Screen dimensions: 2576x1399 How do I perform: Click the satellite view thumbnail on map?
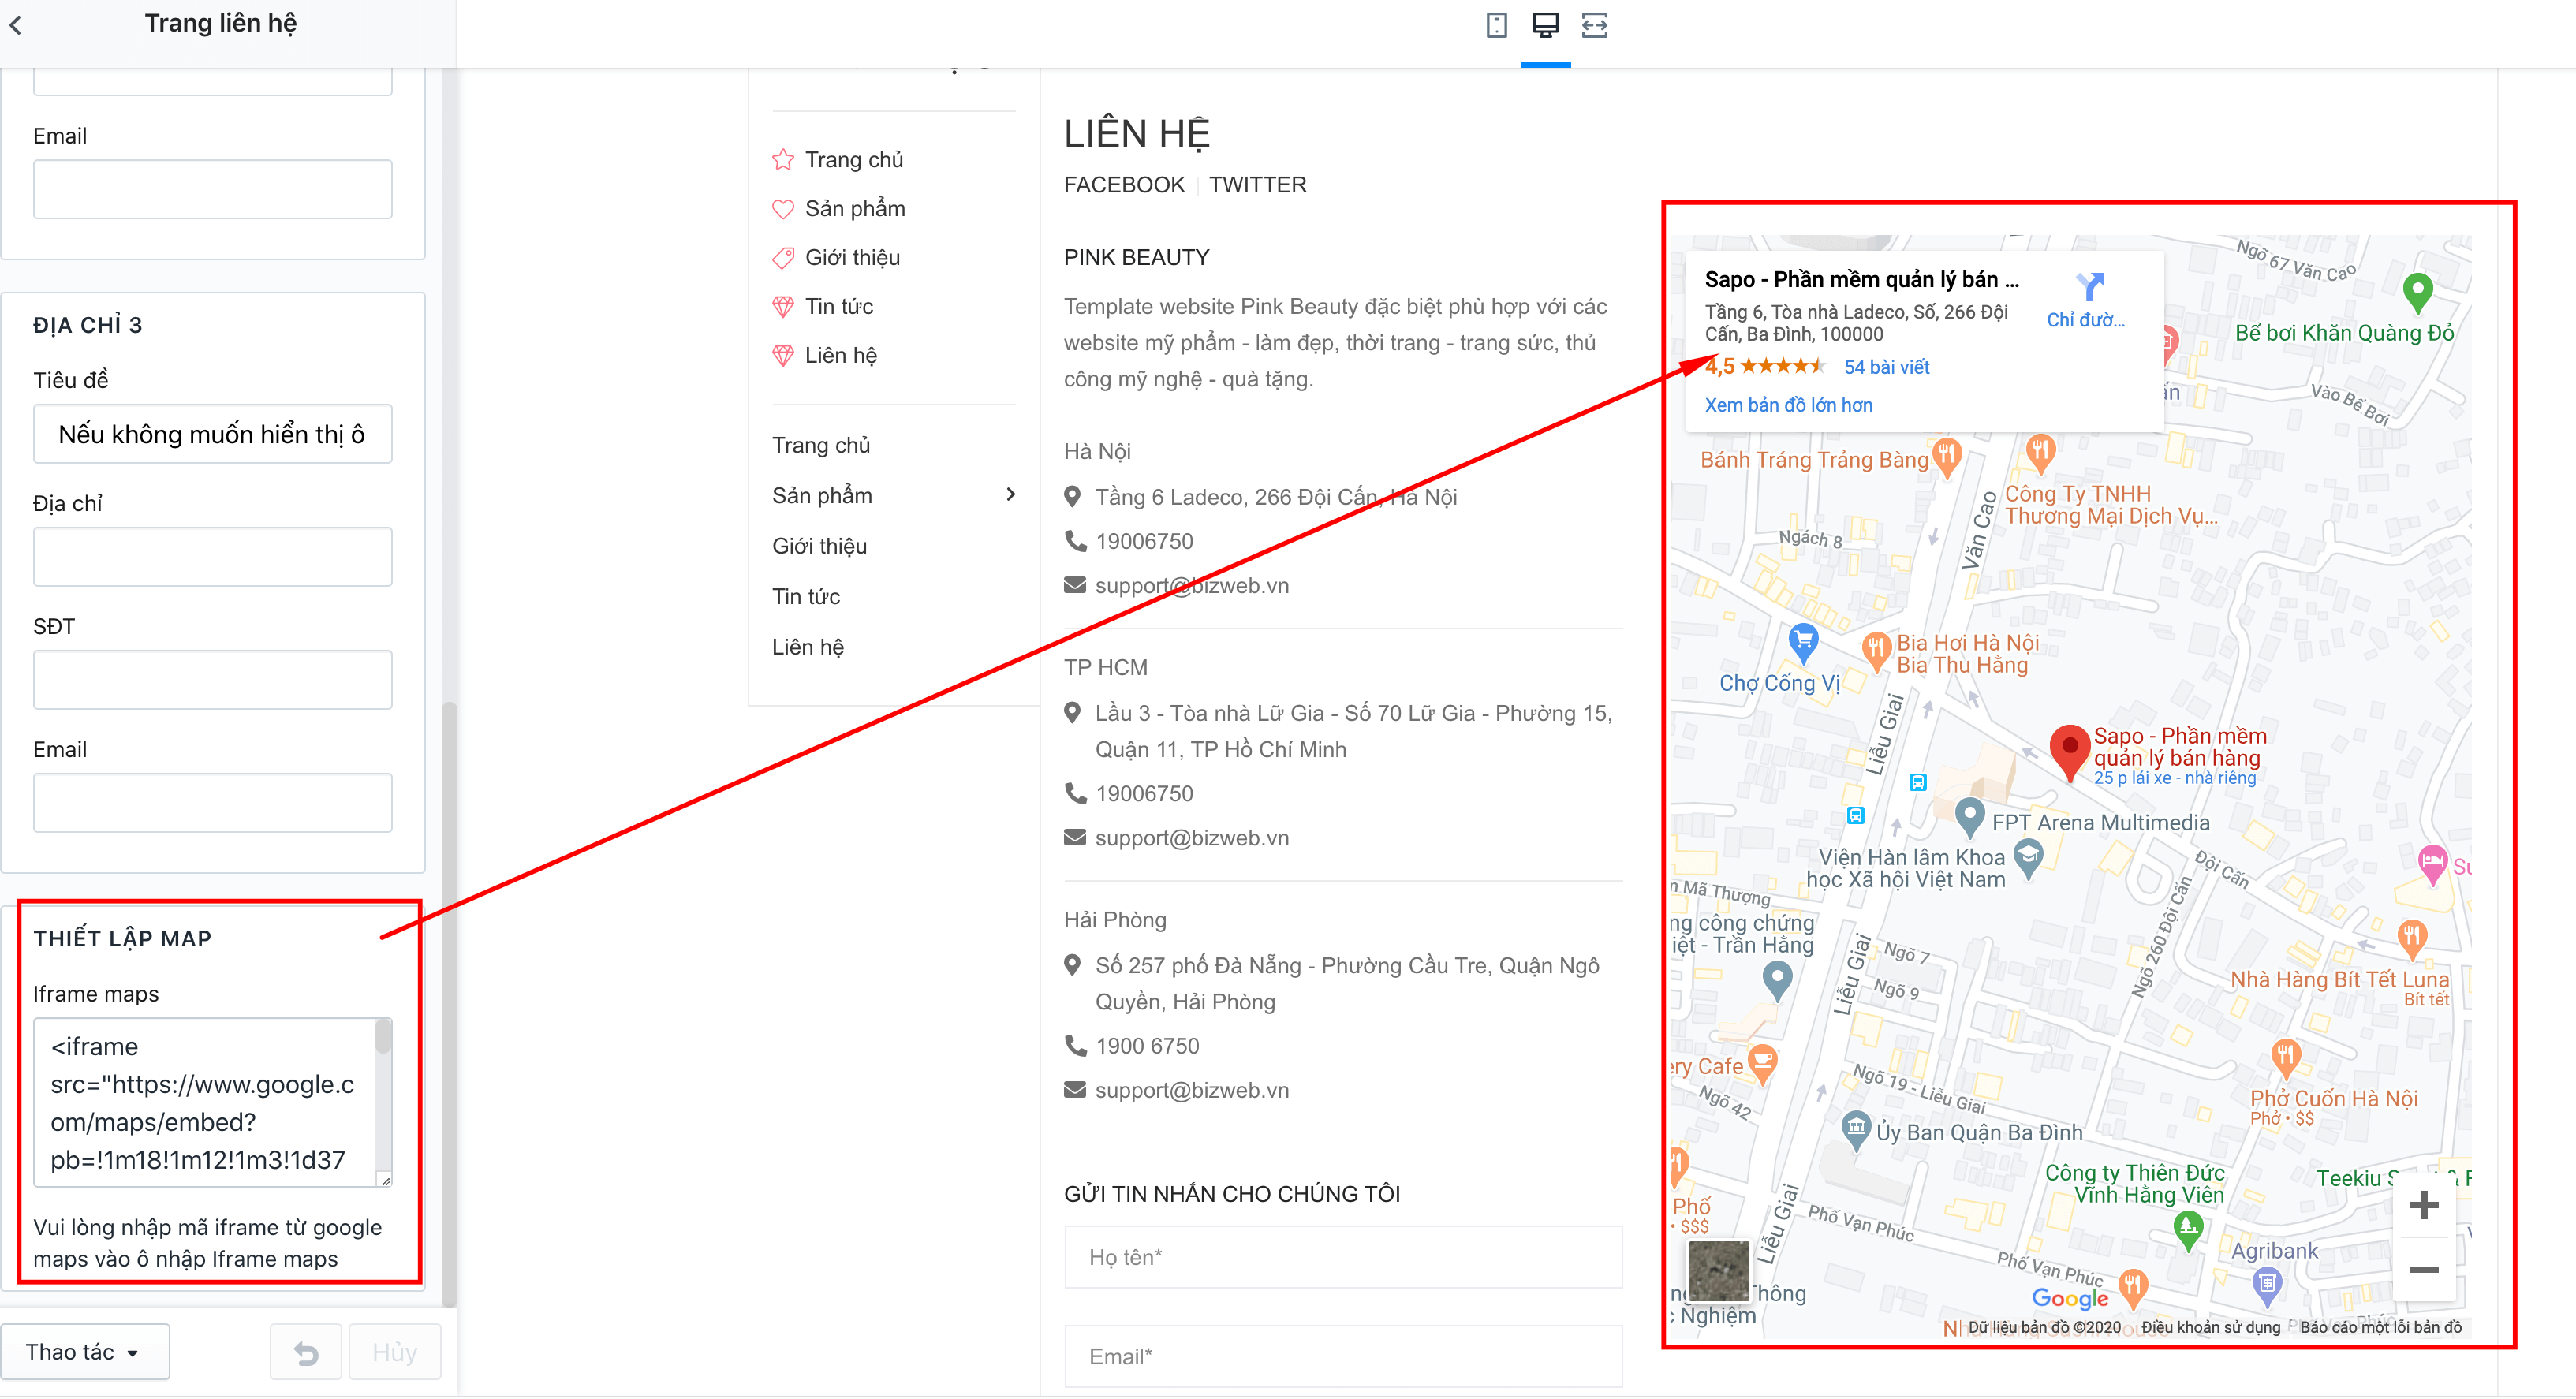pyautogui.click(x=1718, y=1271)
